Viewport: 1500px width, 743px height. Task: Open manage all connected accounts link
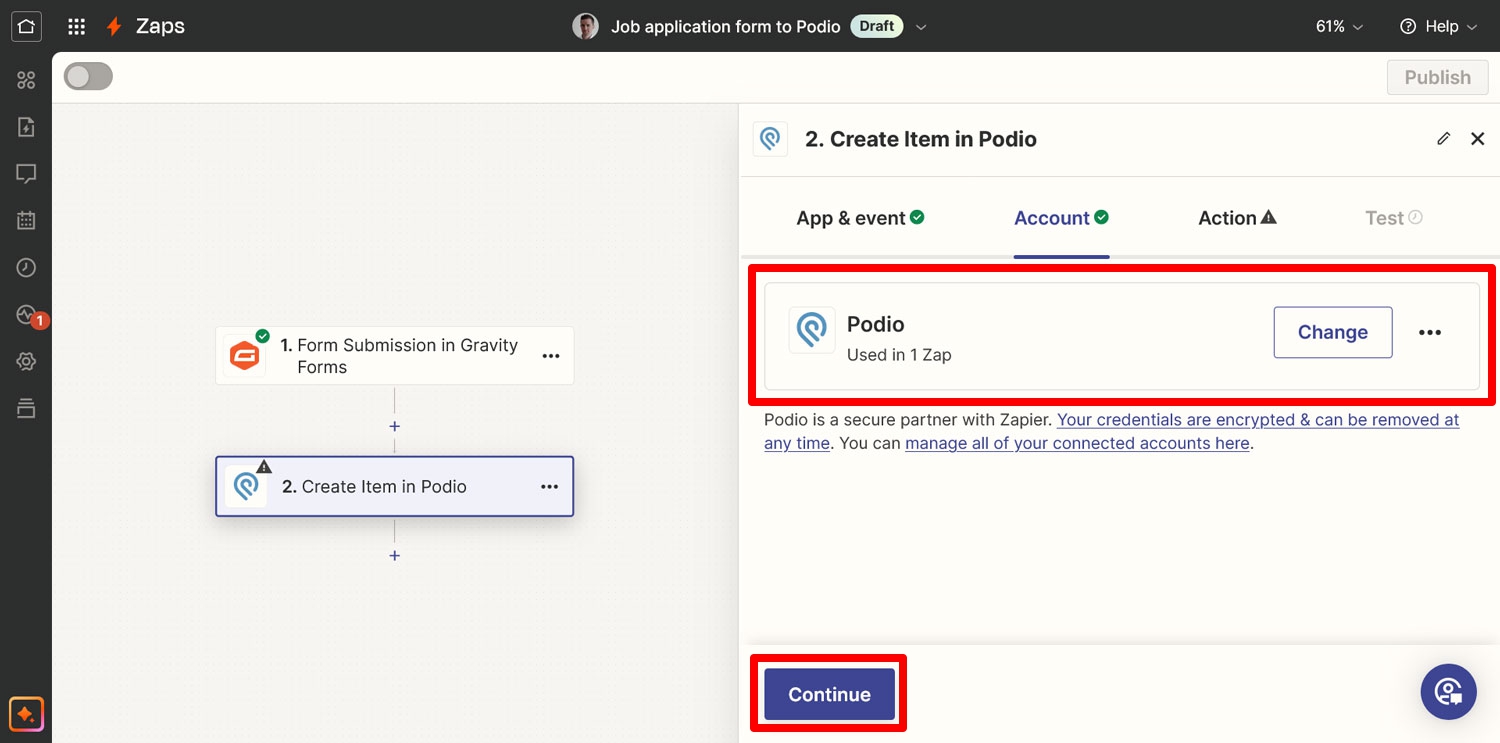[x=1077, y=443]
